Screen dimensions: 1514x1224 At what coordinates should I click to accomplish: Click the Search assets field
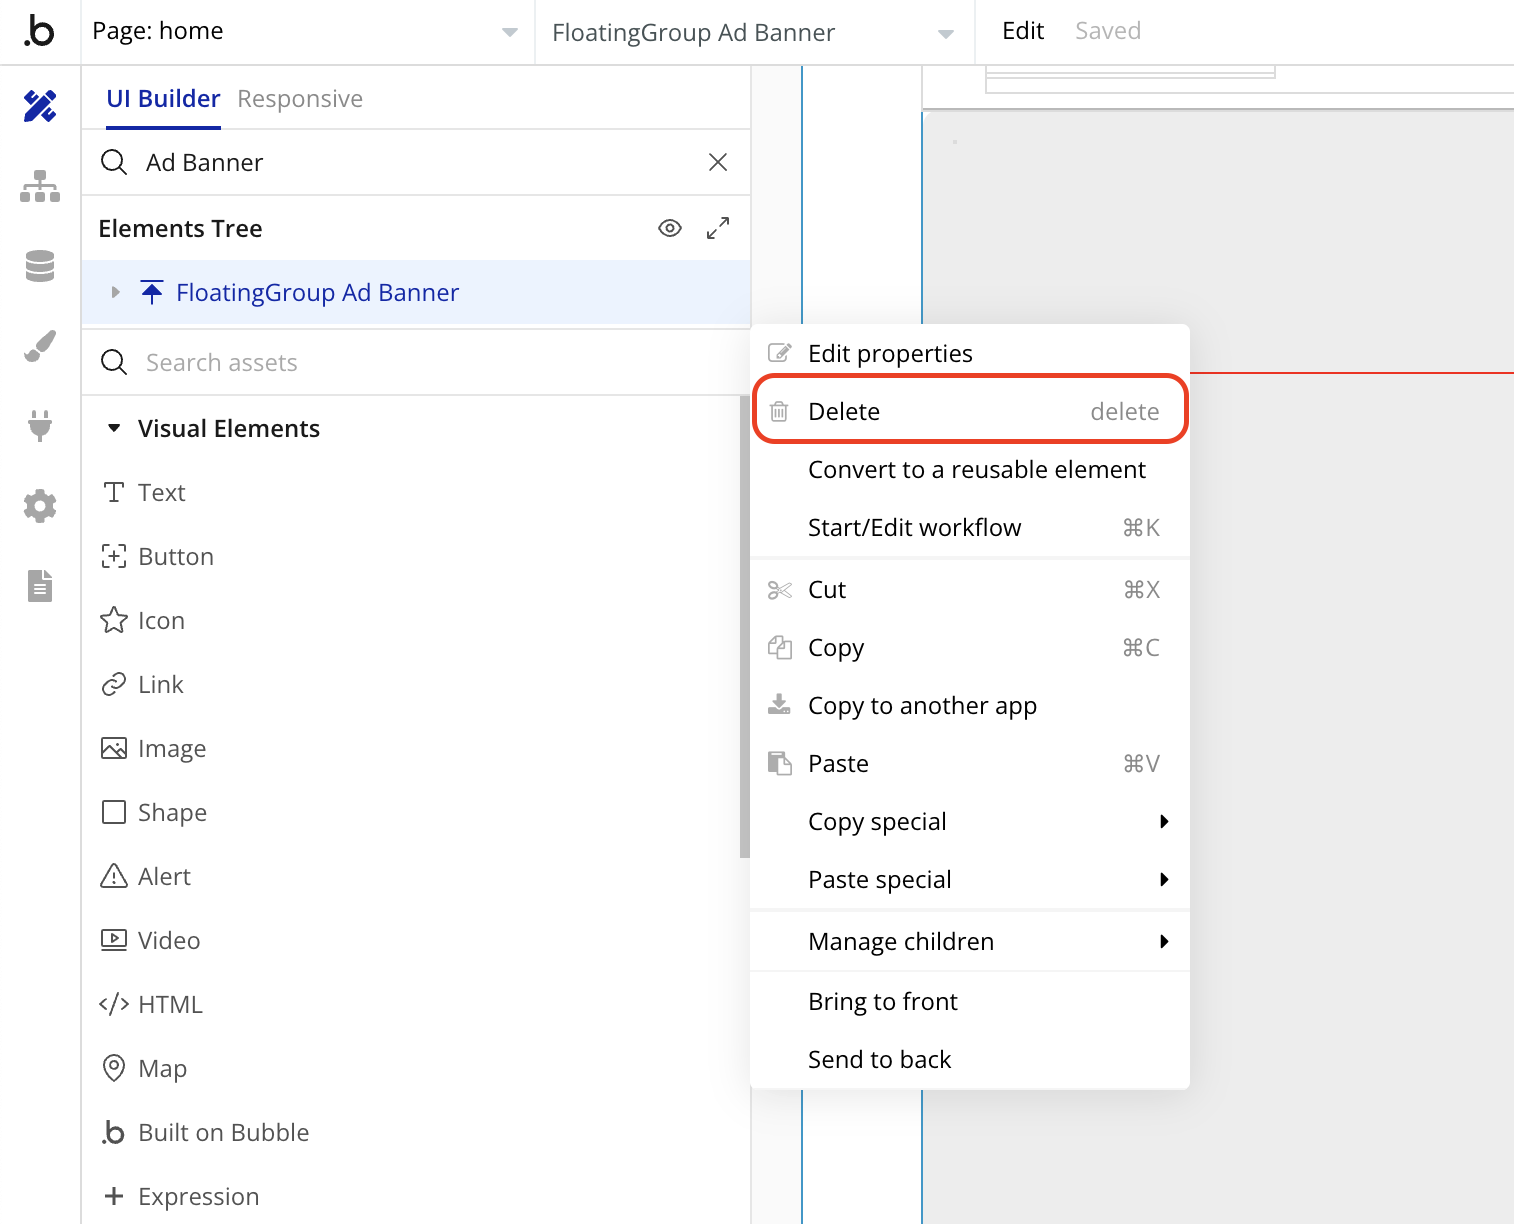click(420, 362)
